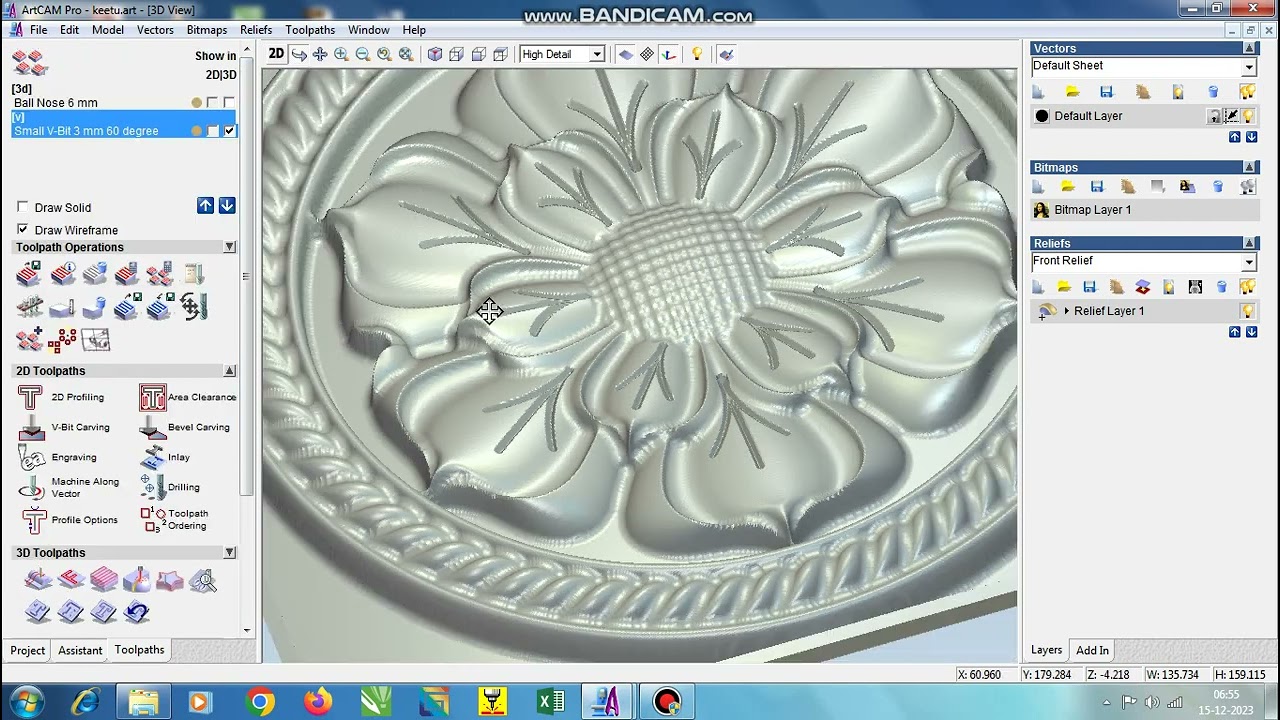Click the lightbulb lights and material icon
Screen dimensions: 1280x720
tap(697, 54)
